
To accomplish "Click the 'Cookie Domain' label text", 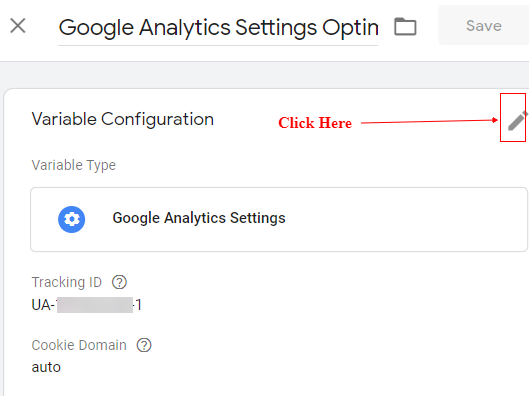I will point(79,345).
